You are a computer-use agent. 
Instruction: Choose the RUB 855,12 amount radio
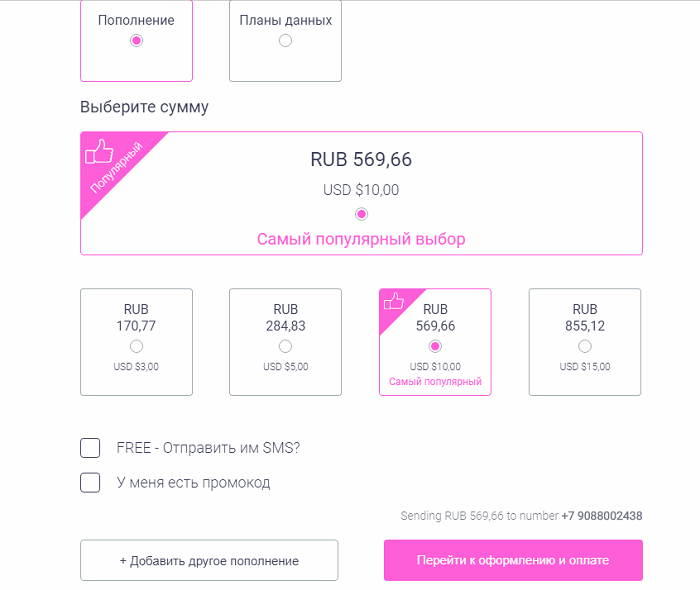585,346
